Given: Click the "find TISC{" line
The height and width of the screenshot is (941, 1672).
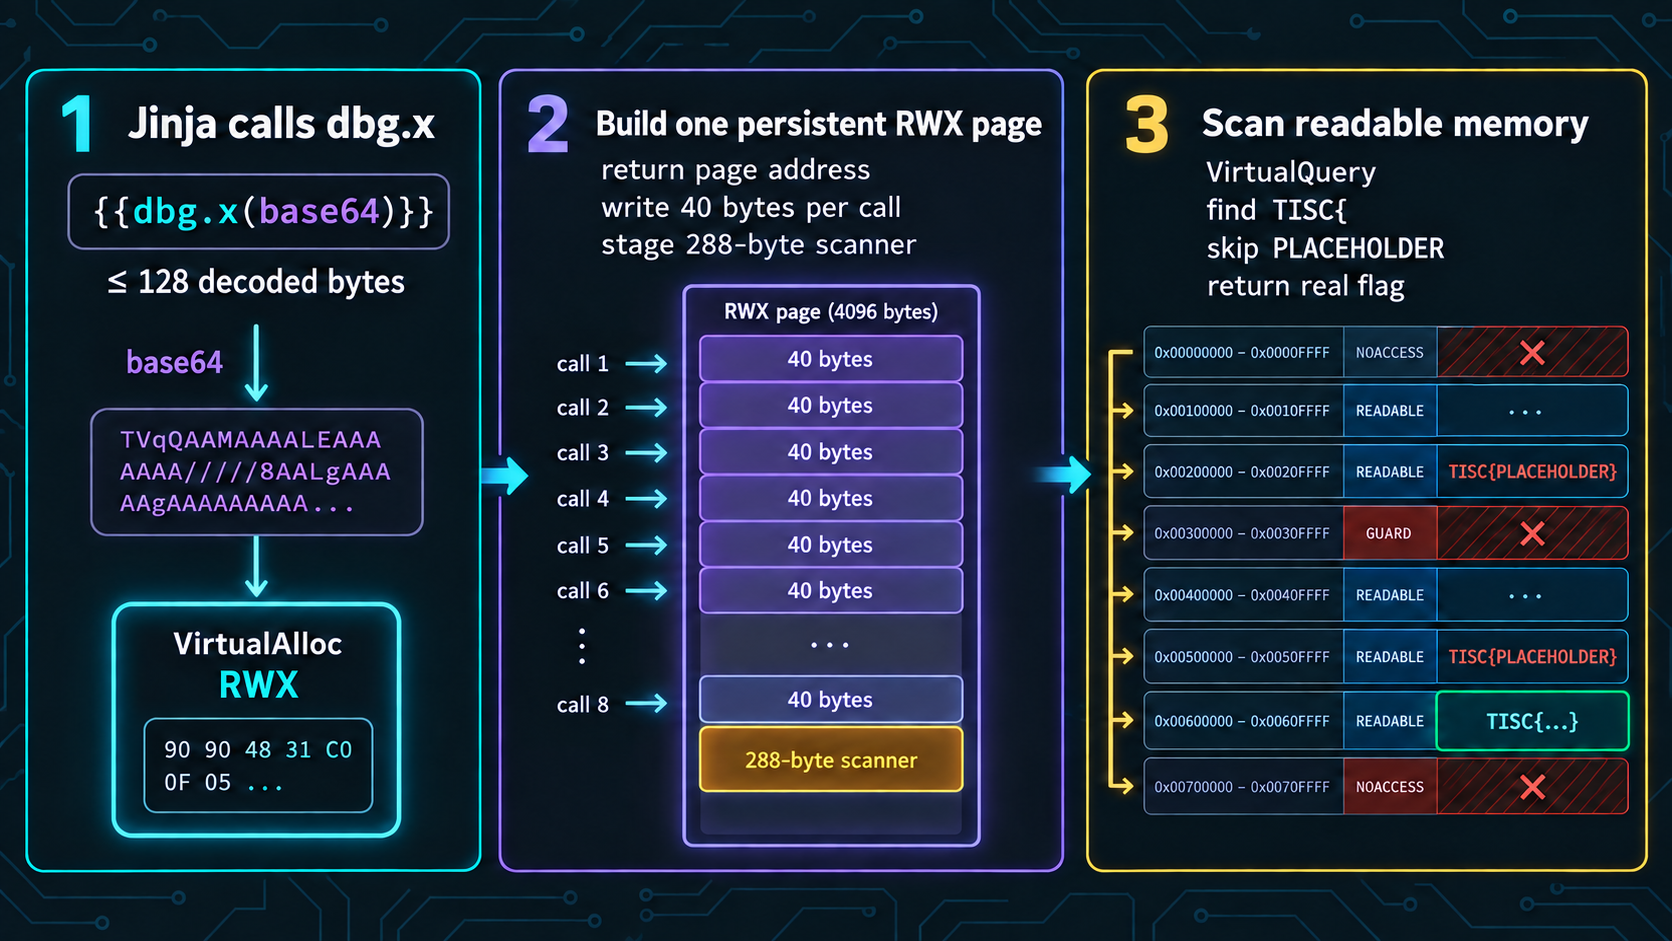Looking at the screenshot, I should click(1276, 210).
